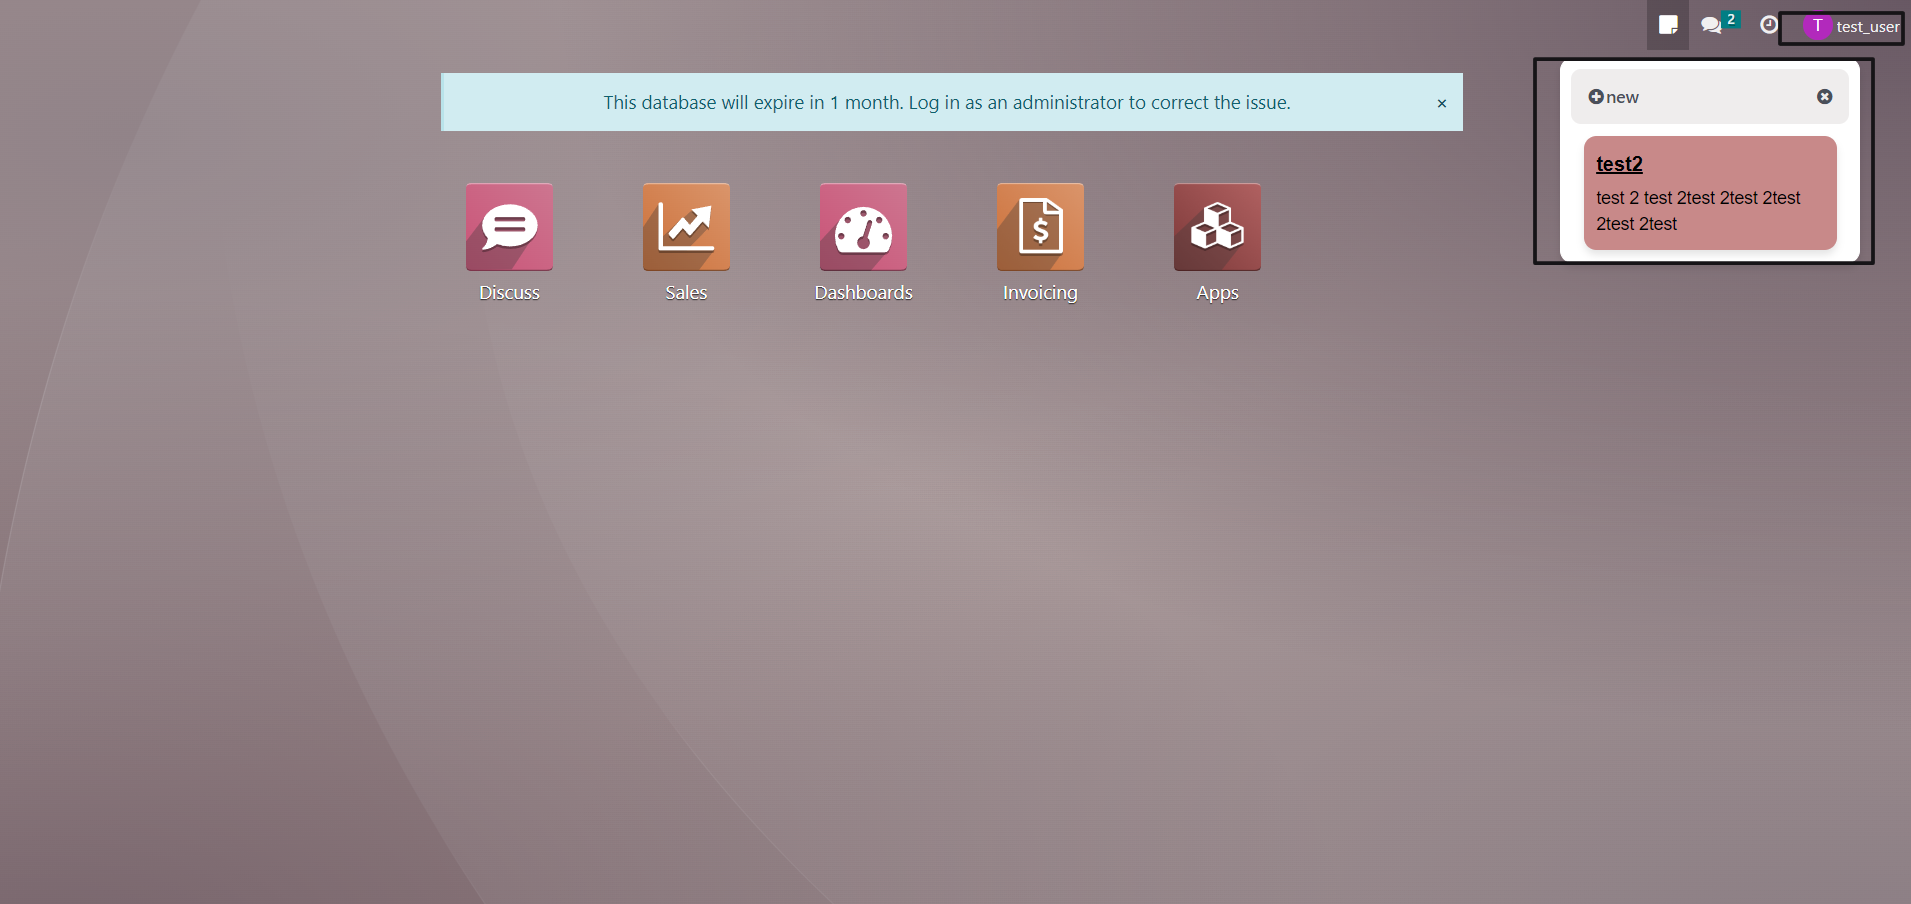The image size is (1911, 904).
Task: Click the Dashboards label
Action: click(863, 292)
